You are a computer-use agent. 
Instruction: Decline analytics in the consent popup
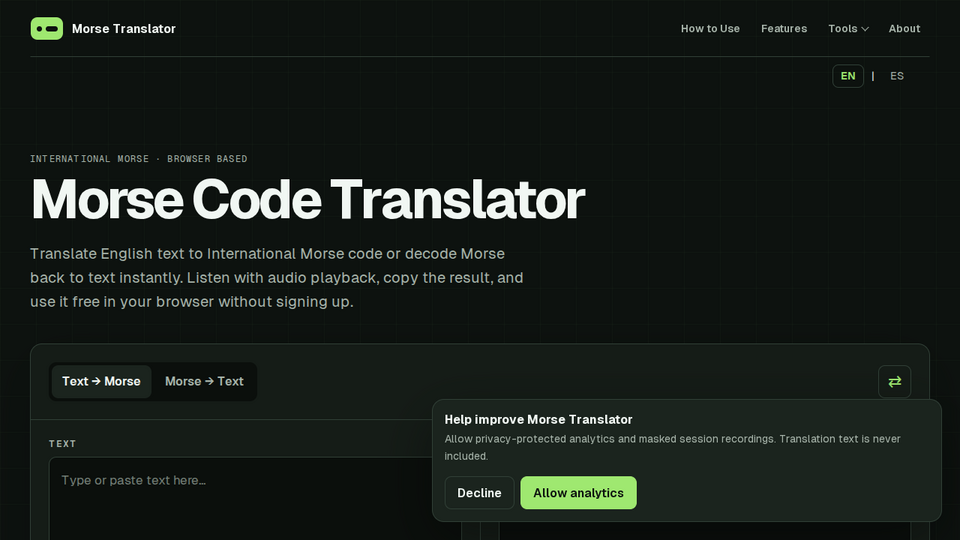479,493
